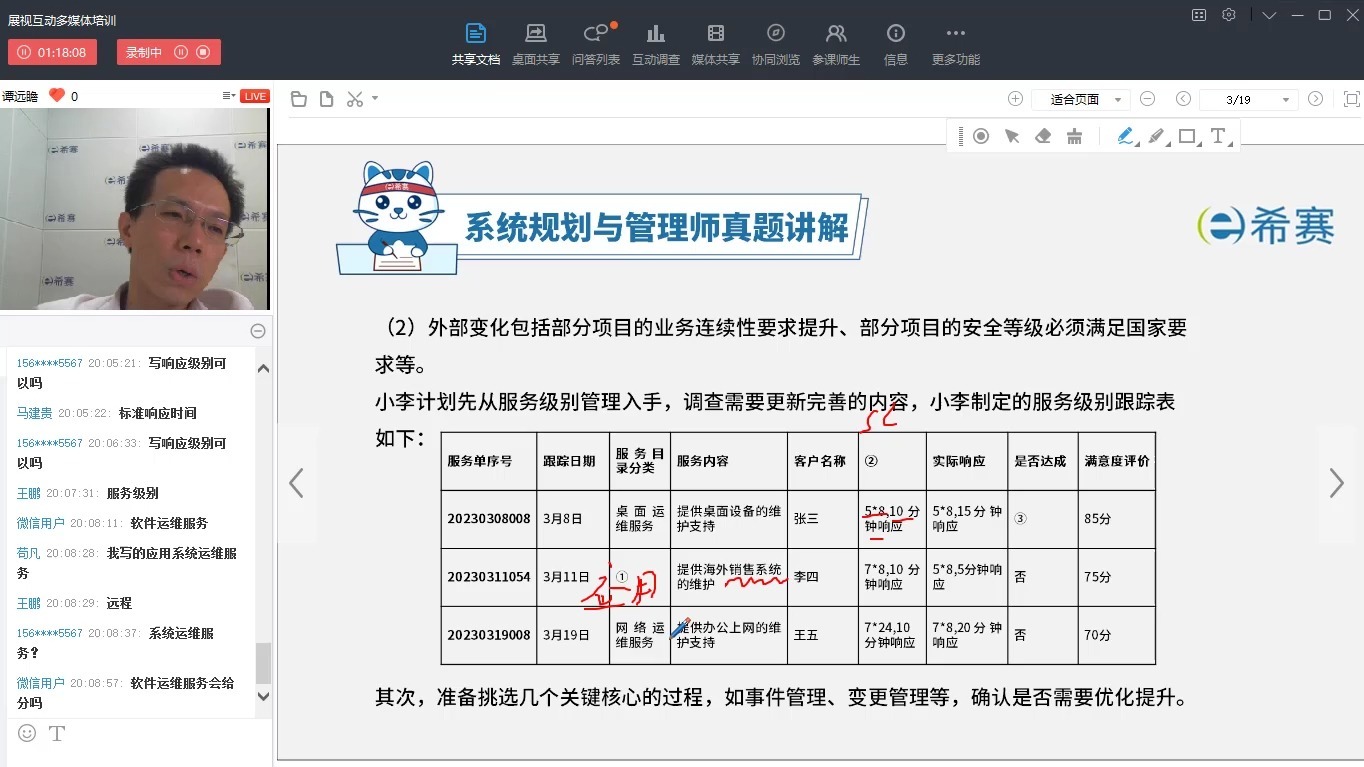Open the 互动调查 interactive survey
This screenshot has height=767, width=1364.
(655, 42)
